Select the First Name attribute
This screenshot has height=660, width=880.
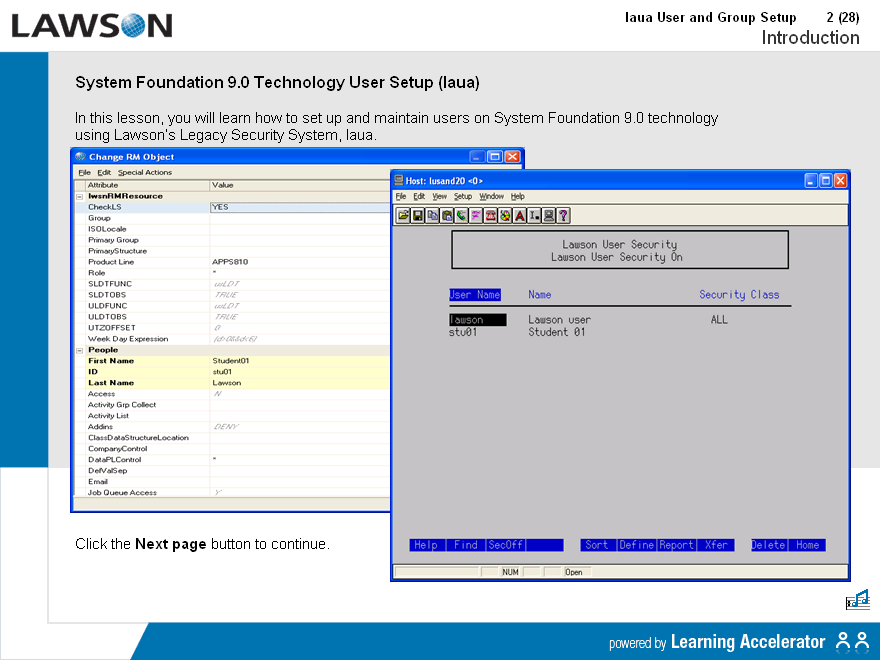point(111,361)
